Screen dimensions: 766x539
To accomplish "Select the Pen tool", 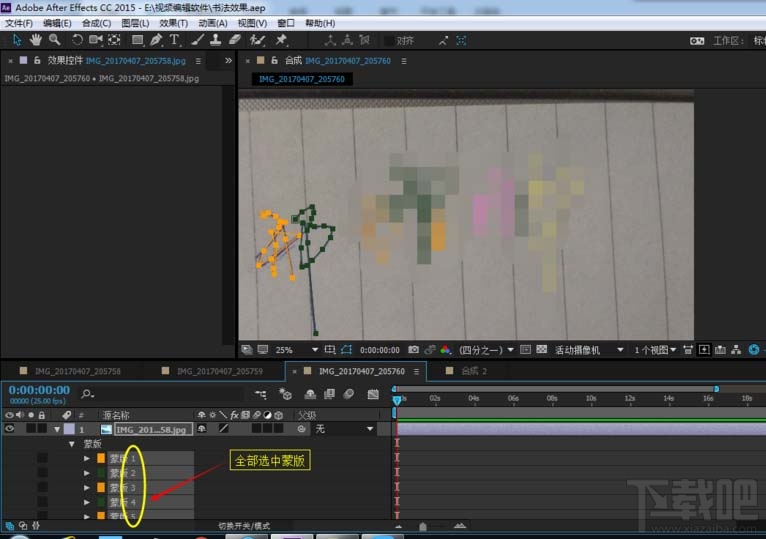I will point(155,40).
